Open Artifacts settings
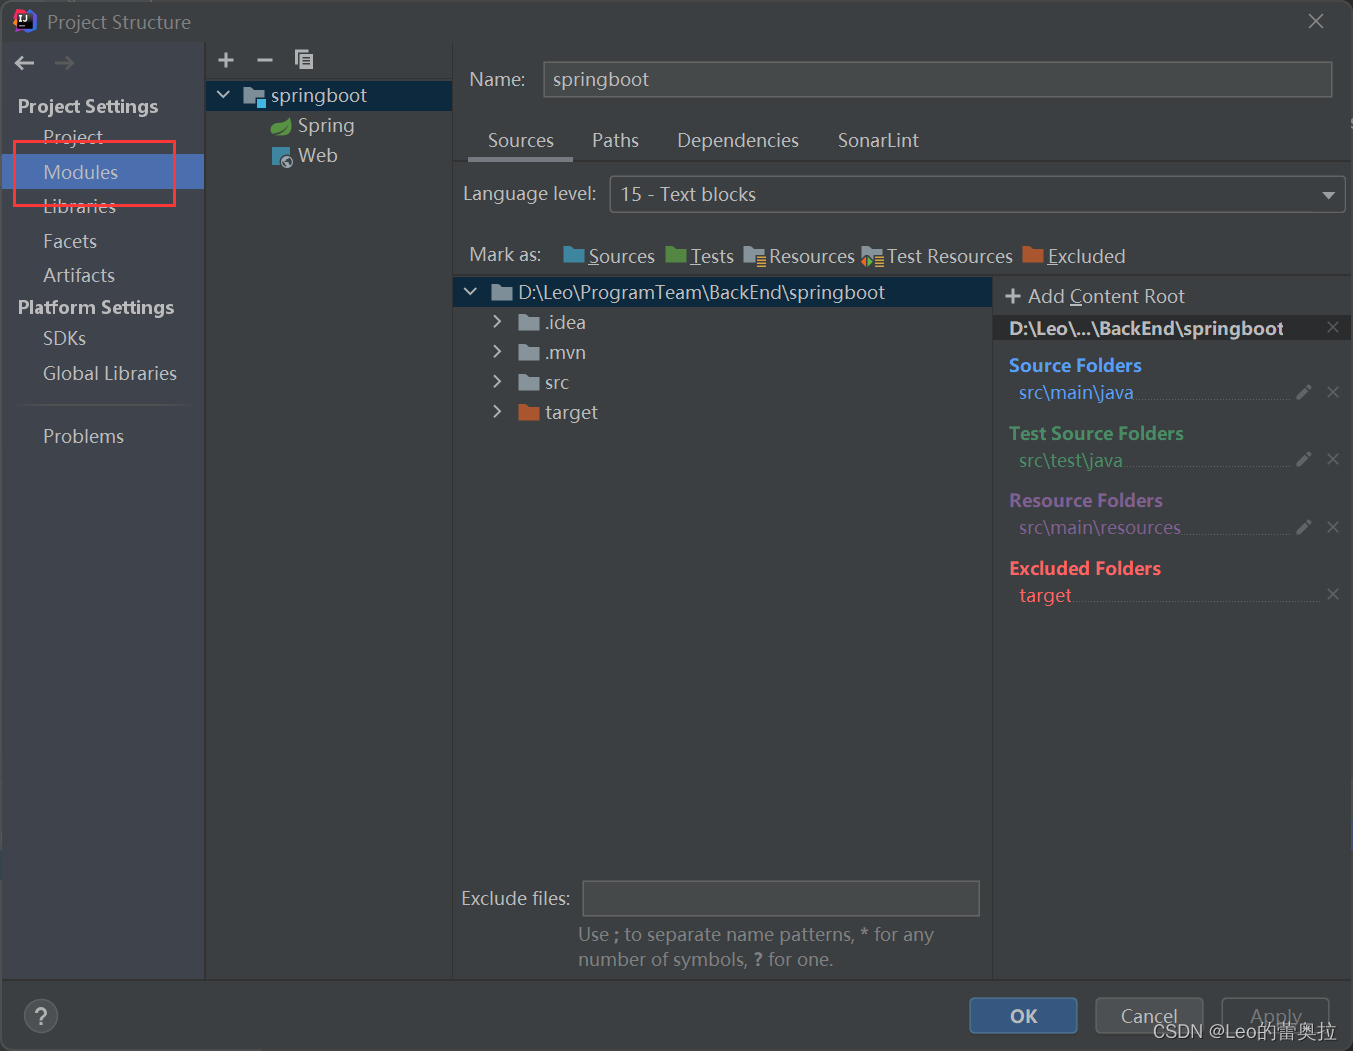 pyautogui.click(x=79, y=275)
